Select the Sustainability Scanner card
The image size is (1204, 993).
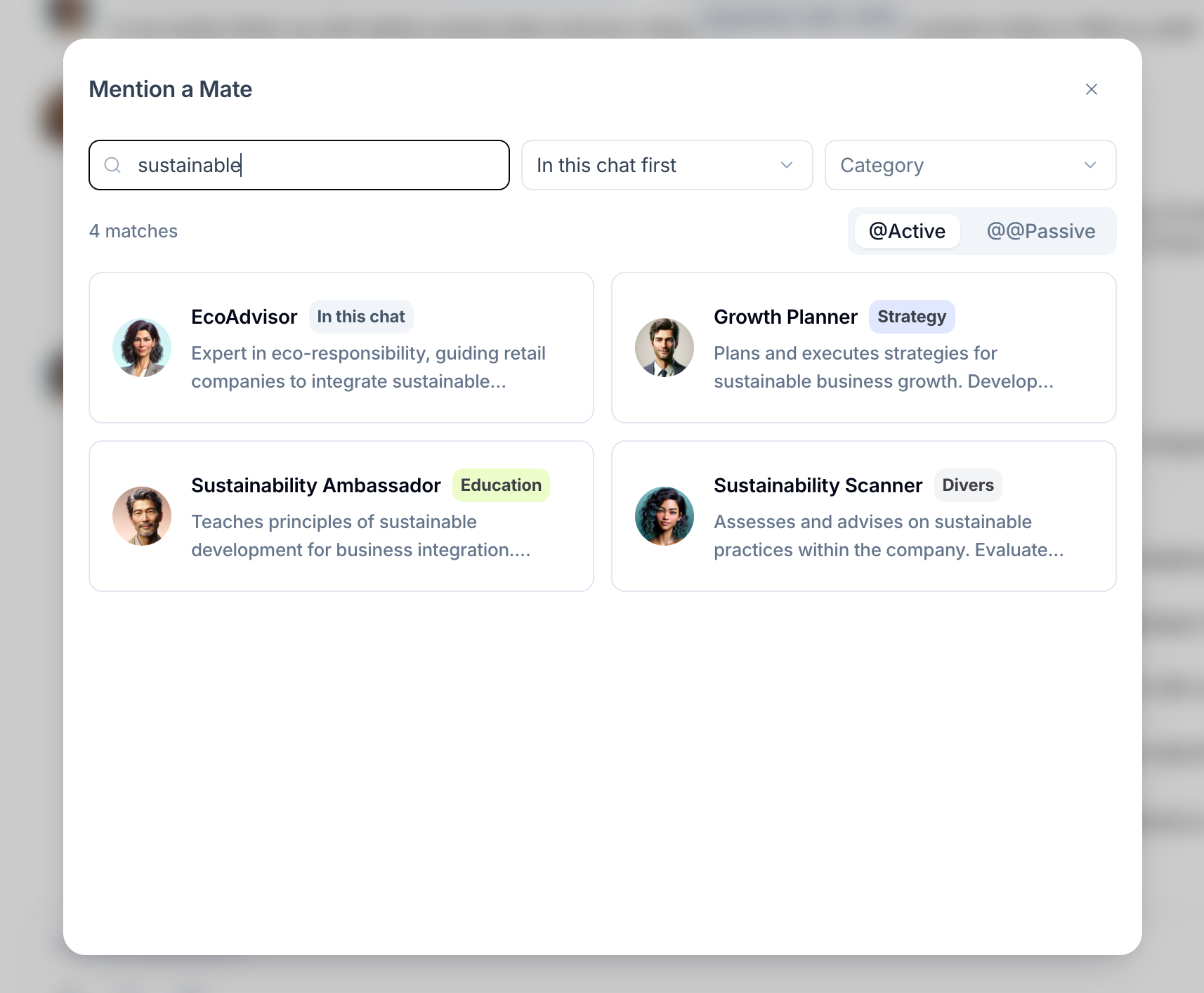[864, 516]
